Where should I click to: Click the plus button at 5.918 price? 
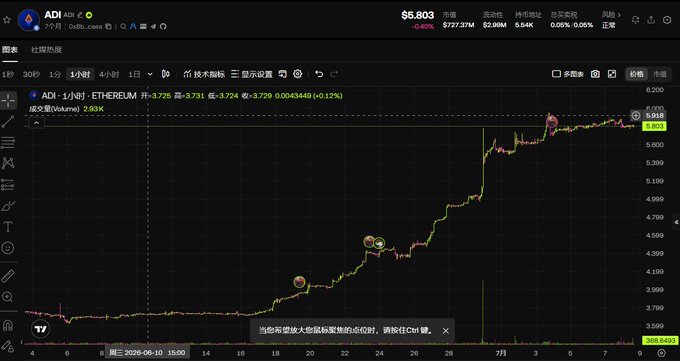click(x=635, y=115)
